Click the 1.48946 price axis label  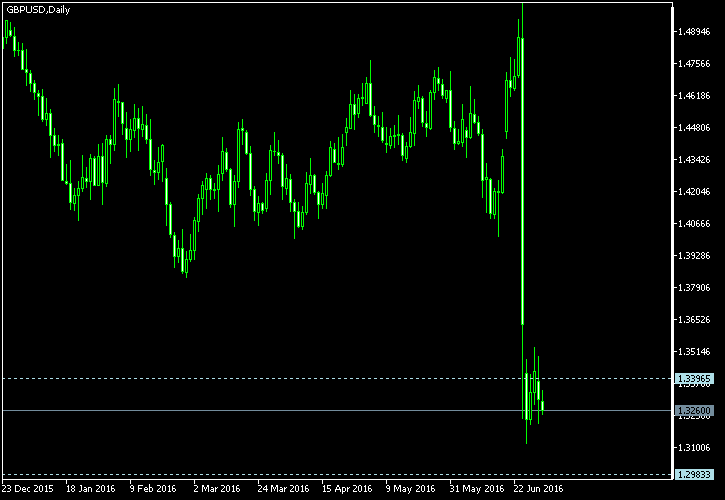(694, 32)
